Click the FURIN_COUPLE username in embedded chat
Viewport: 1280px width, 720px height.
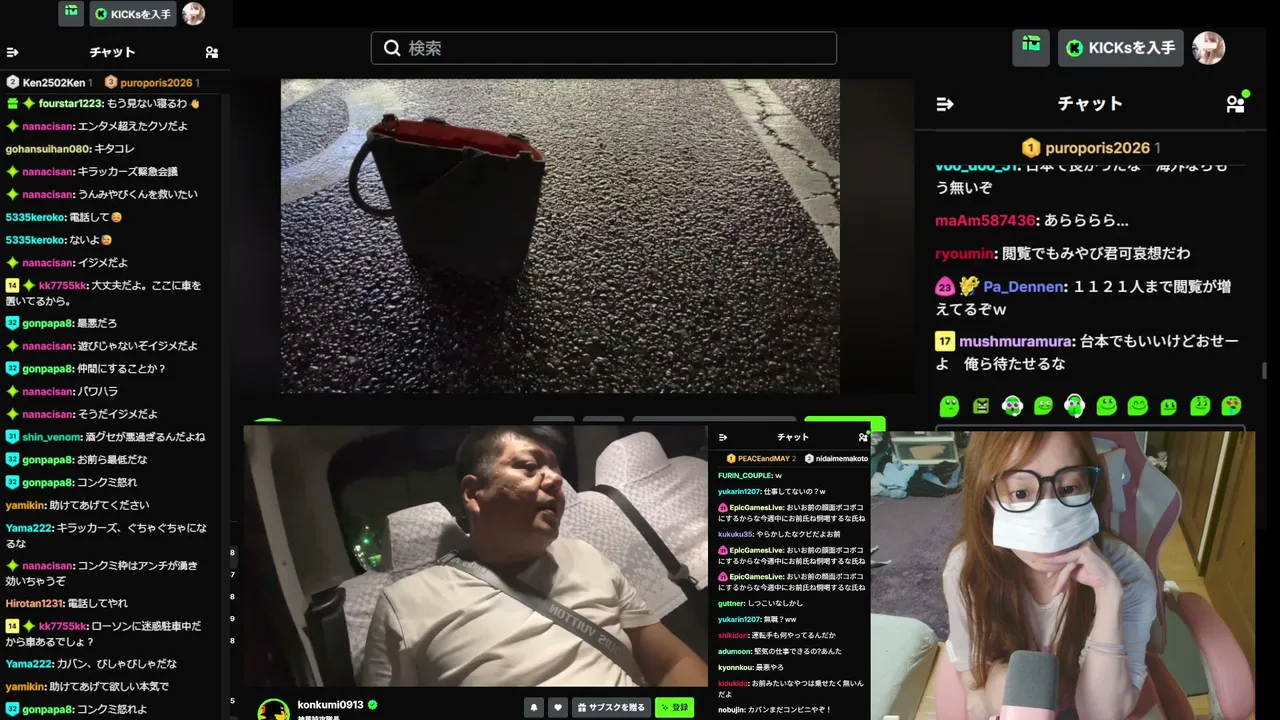point(743,475)
